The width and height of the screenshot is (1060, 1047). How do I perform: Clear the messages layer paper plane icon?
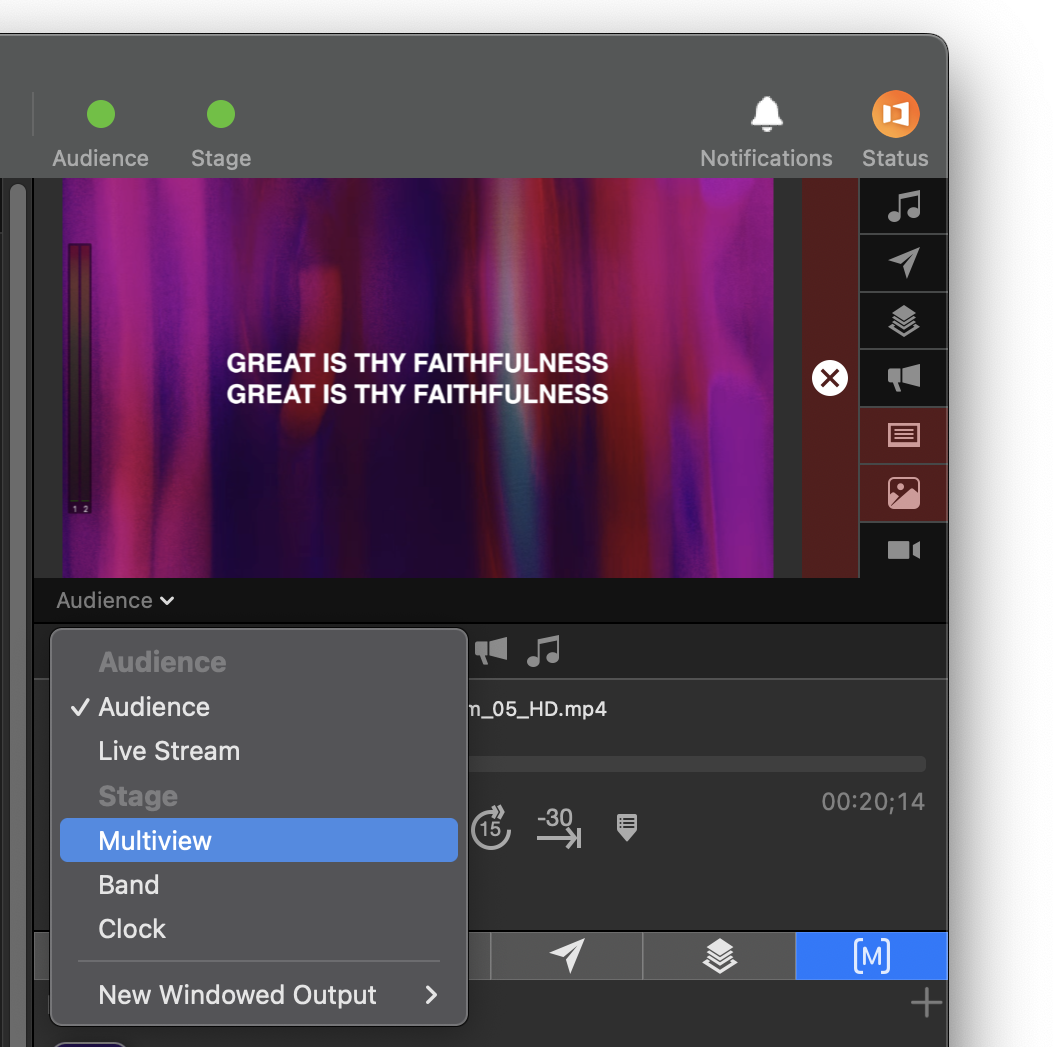[x=903, y=263]
